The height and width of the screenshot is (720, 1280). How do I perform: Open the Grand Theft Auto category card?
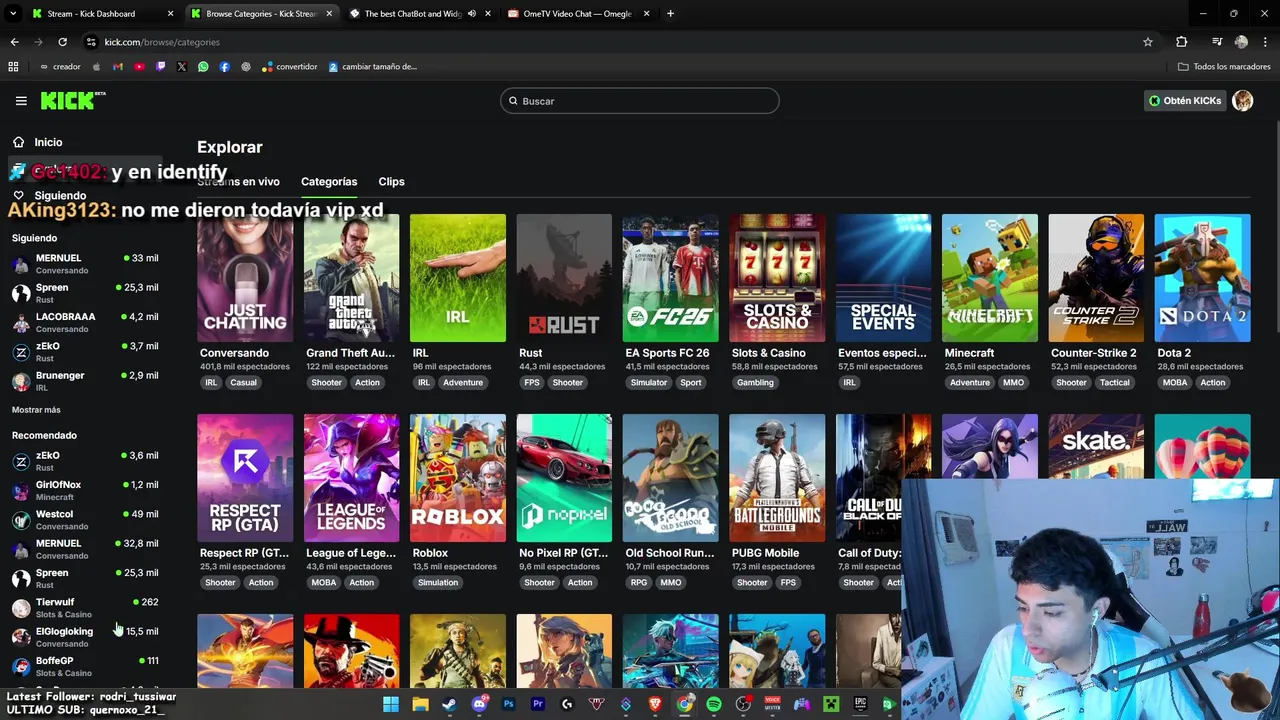[x=351, y=278]
